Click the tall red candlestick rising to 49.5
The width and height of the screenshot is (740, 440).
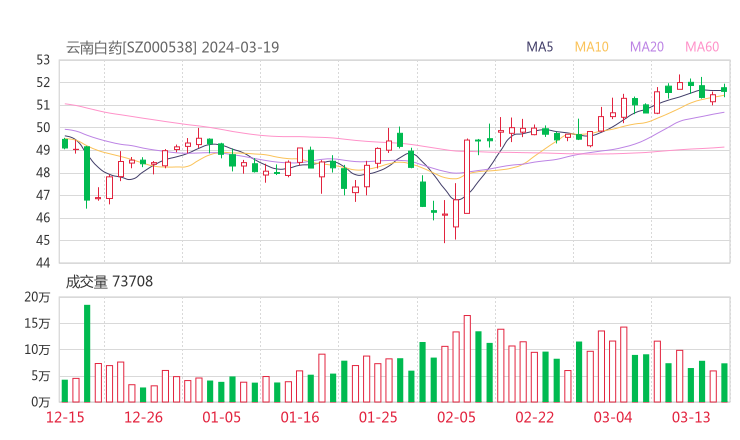pos(467,177)
